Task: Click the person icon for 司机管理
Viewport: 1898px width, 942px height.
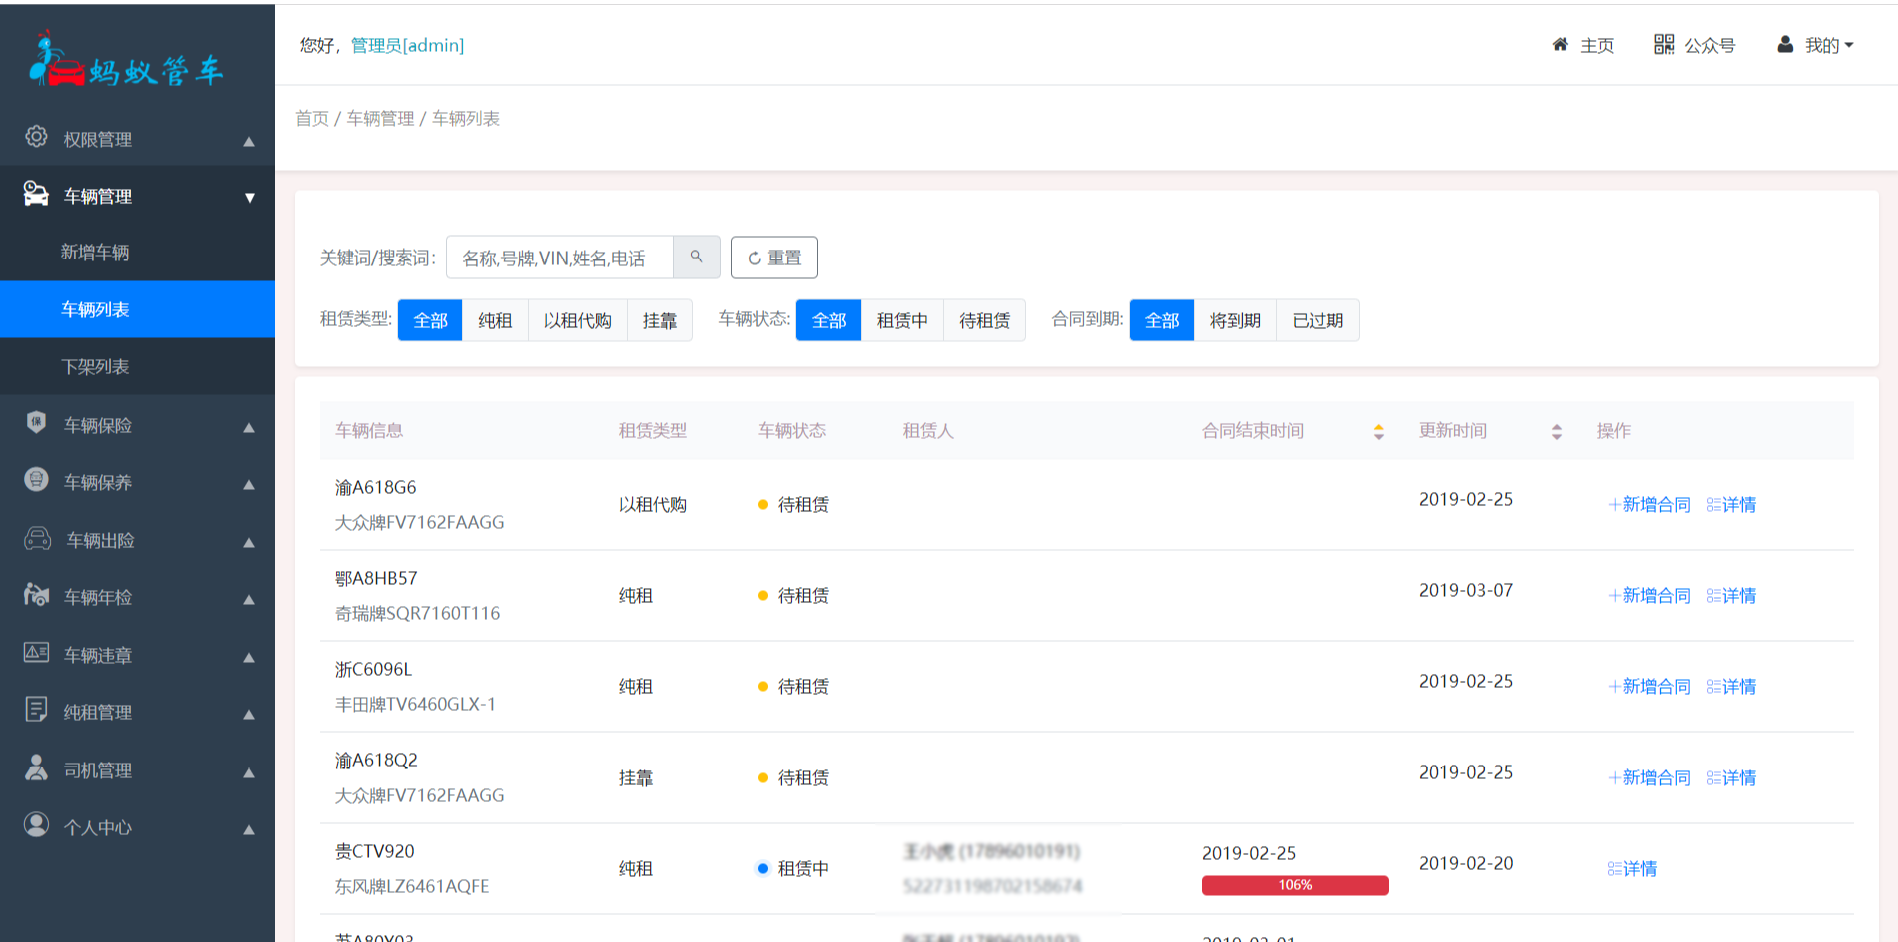Action: pos(36,768)
